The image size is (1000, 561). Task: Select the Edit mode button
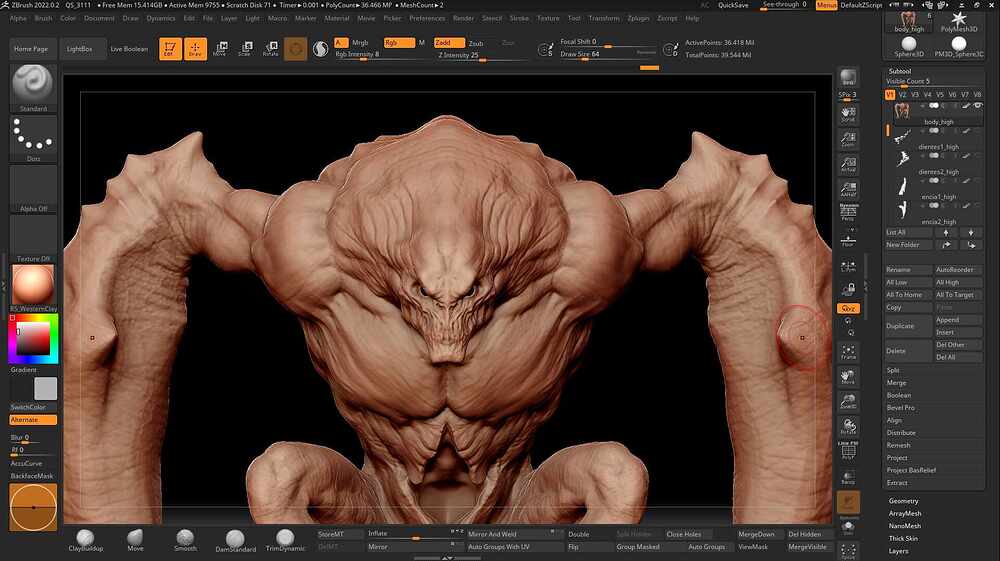[x=170, y=48]
